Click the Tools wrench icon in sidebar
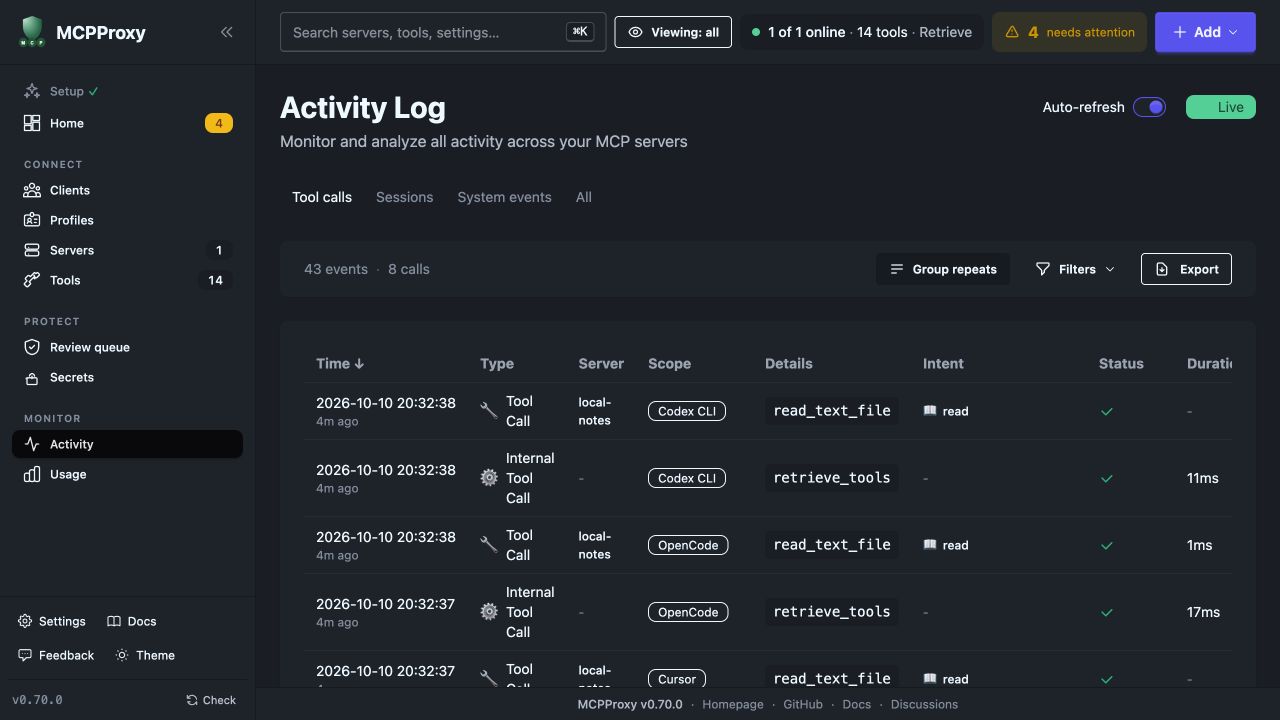This screenshot has height=720, width=1280. pyautogui.click(x=32, y=280)
